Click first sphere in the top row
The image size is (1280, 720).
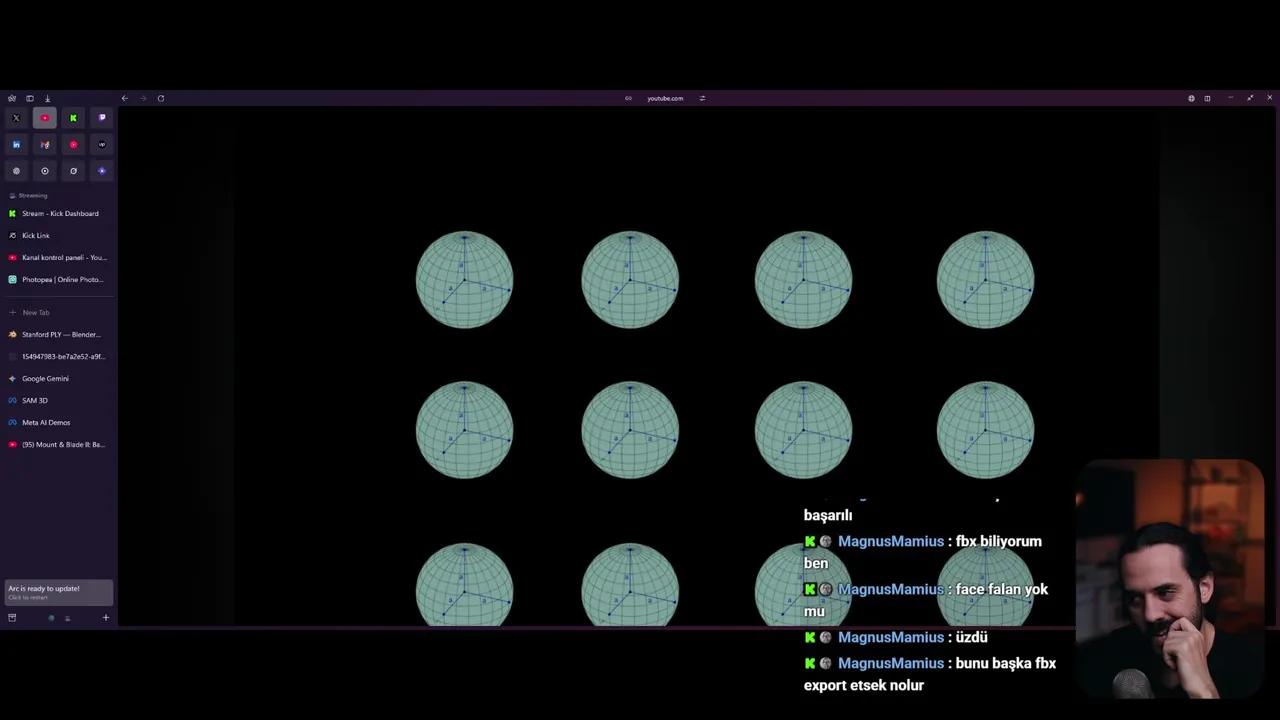point(465,280)
